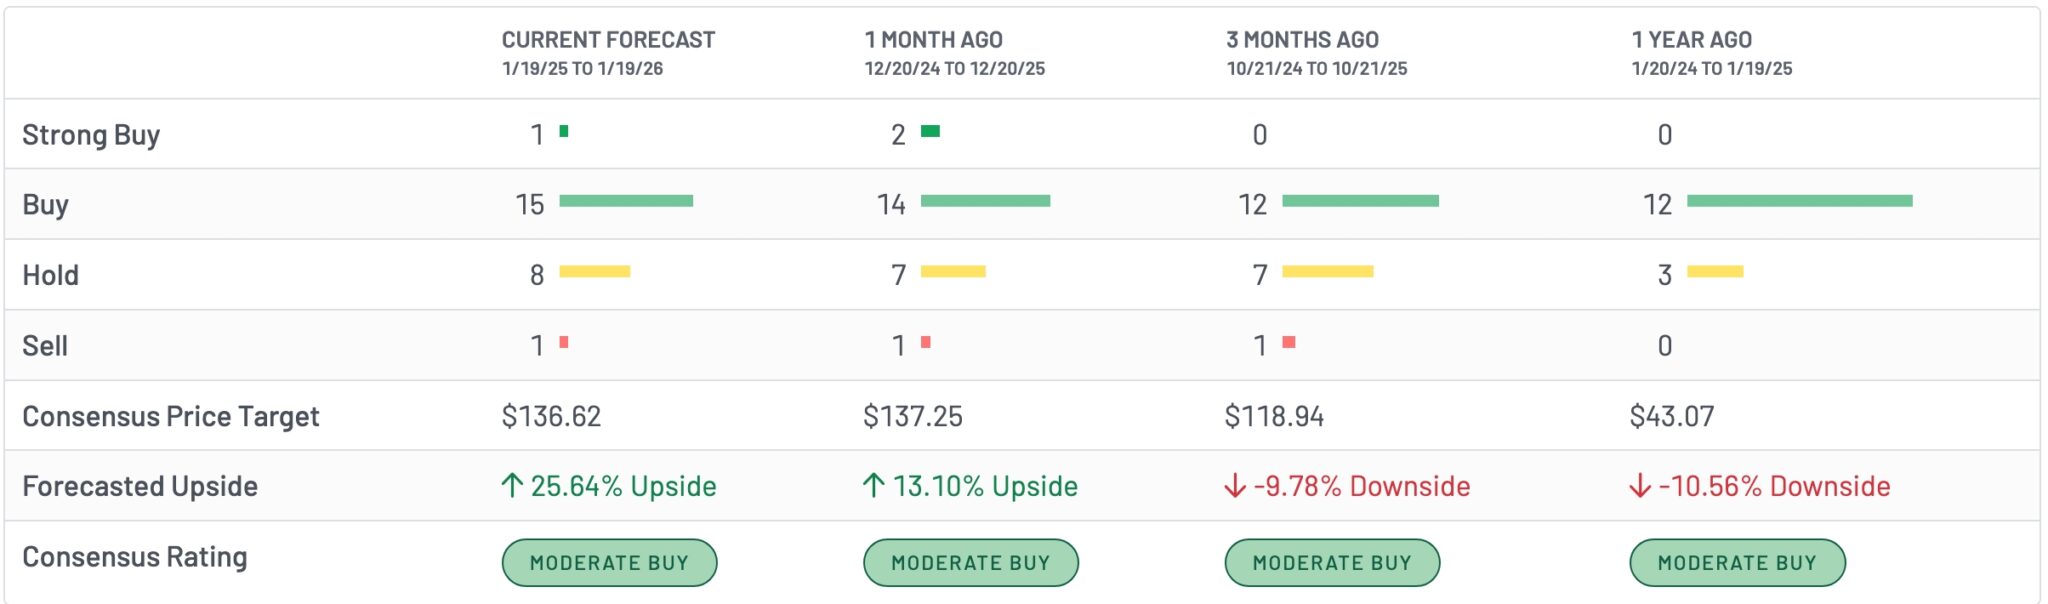Click the 3 Months Ago Moderate Buy badge
This screenshot has width=2048, height=604.
point(1332,563)
